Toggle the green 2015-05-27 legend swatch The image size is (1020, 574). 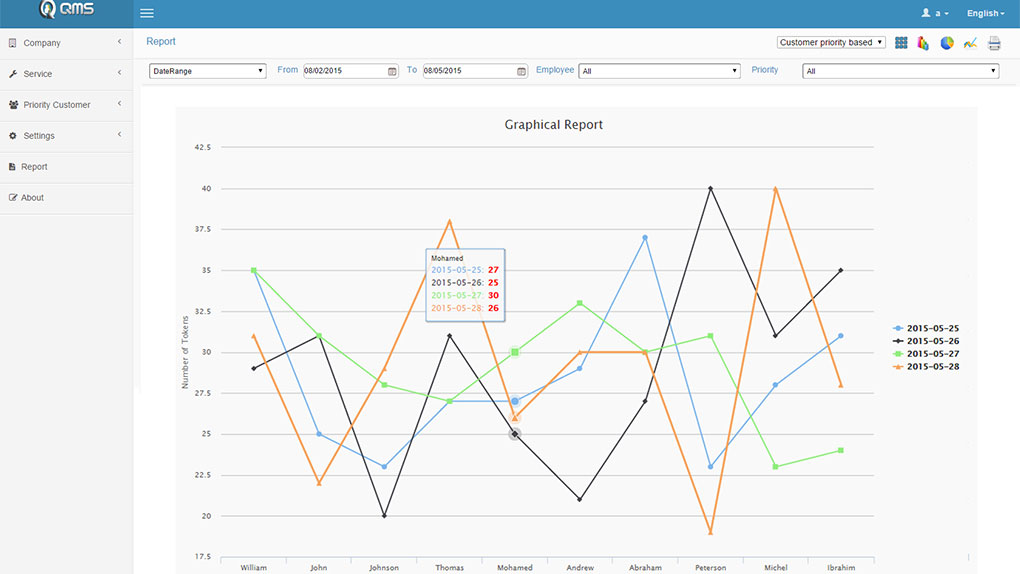coord(898,354)
